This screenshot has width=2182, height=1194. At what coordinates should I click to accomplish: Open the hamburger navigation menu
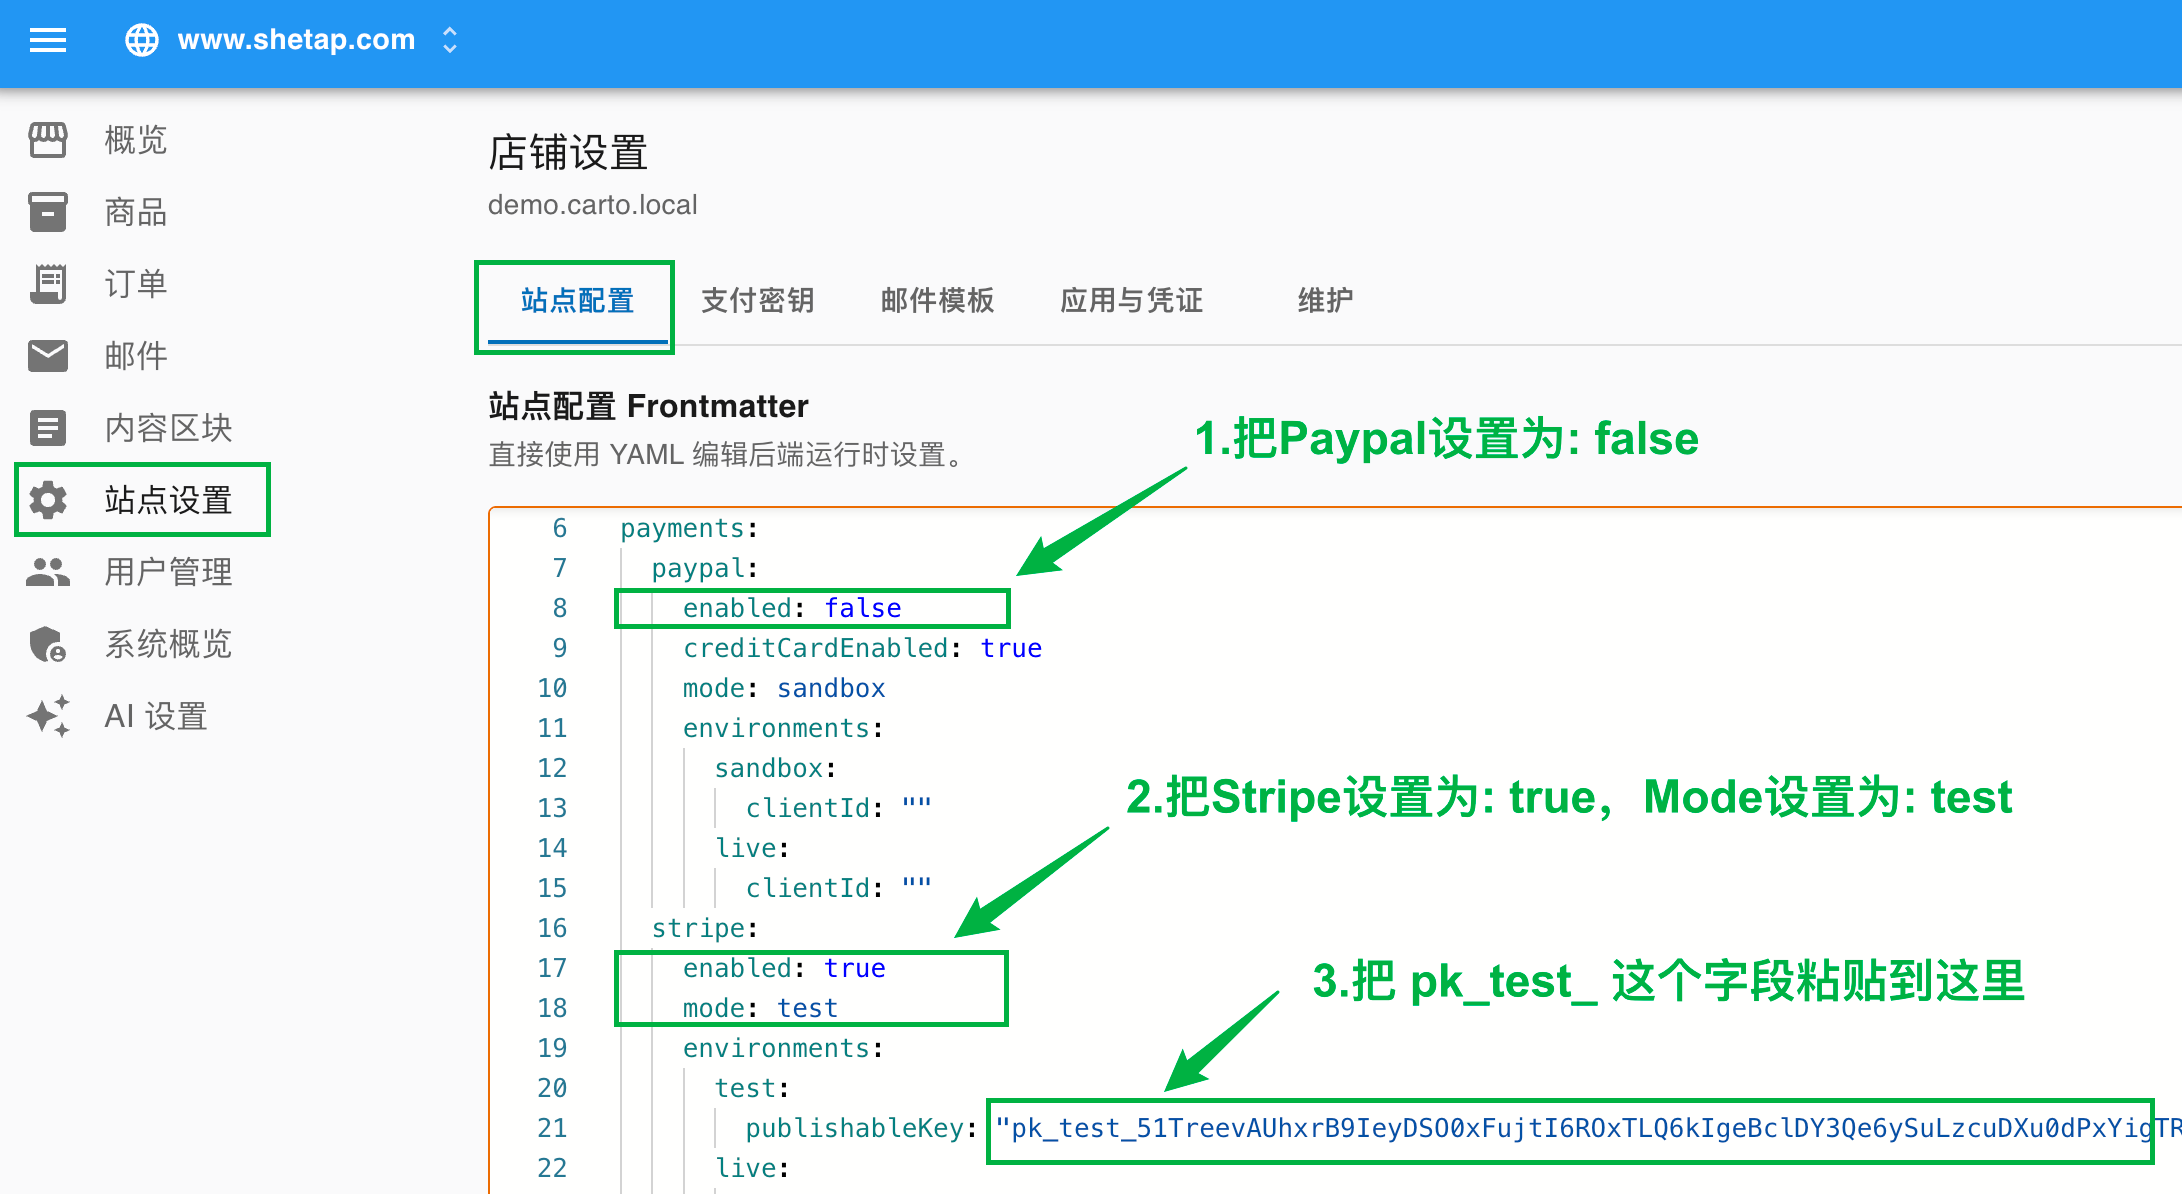pyautogui.click(x=48, y=40)
